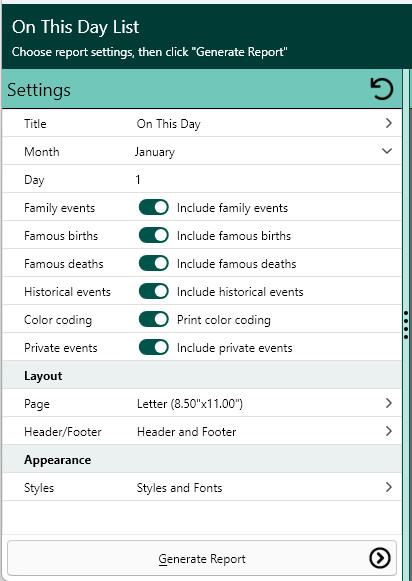Click the Include famous births label
Image resolution: width=412 pixels, height=581 pixels.
[234, 236]
